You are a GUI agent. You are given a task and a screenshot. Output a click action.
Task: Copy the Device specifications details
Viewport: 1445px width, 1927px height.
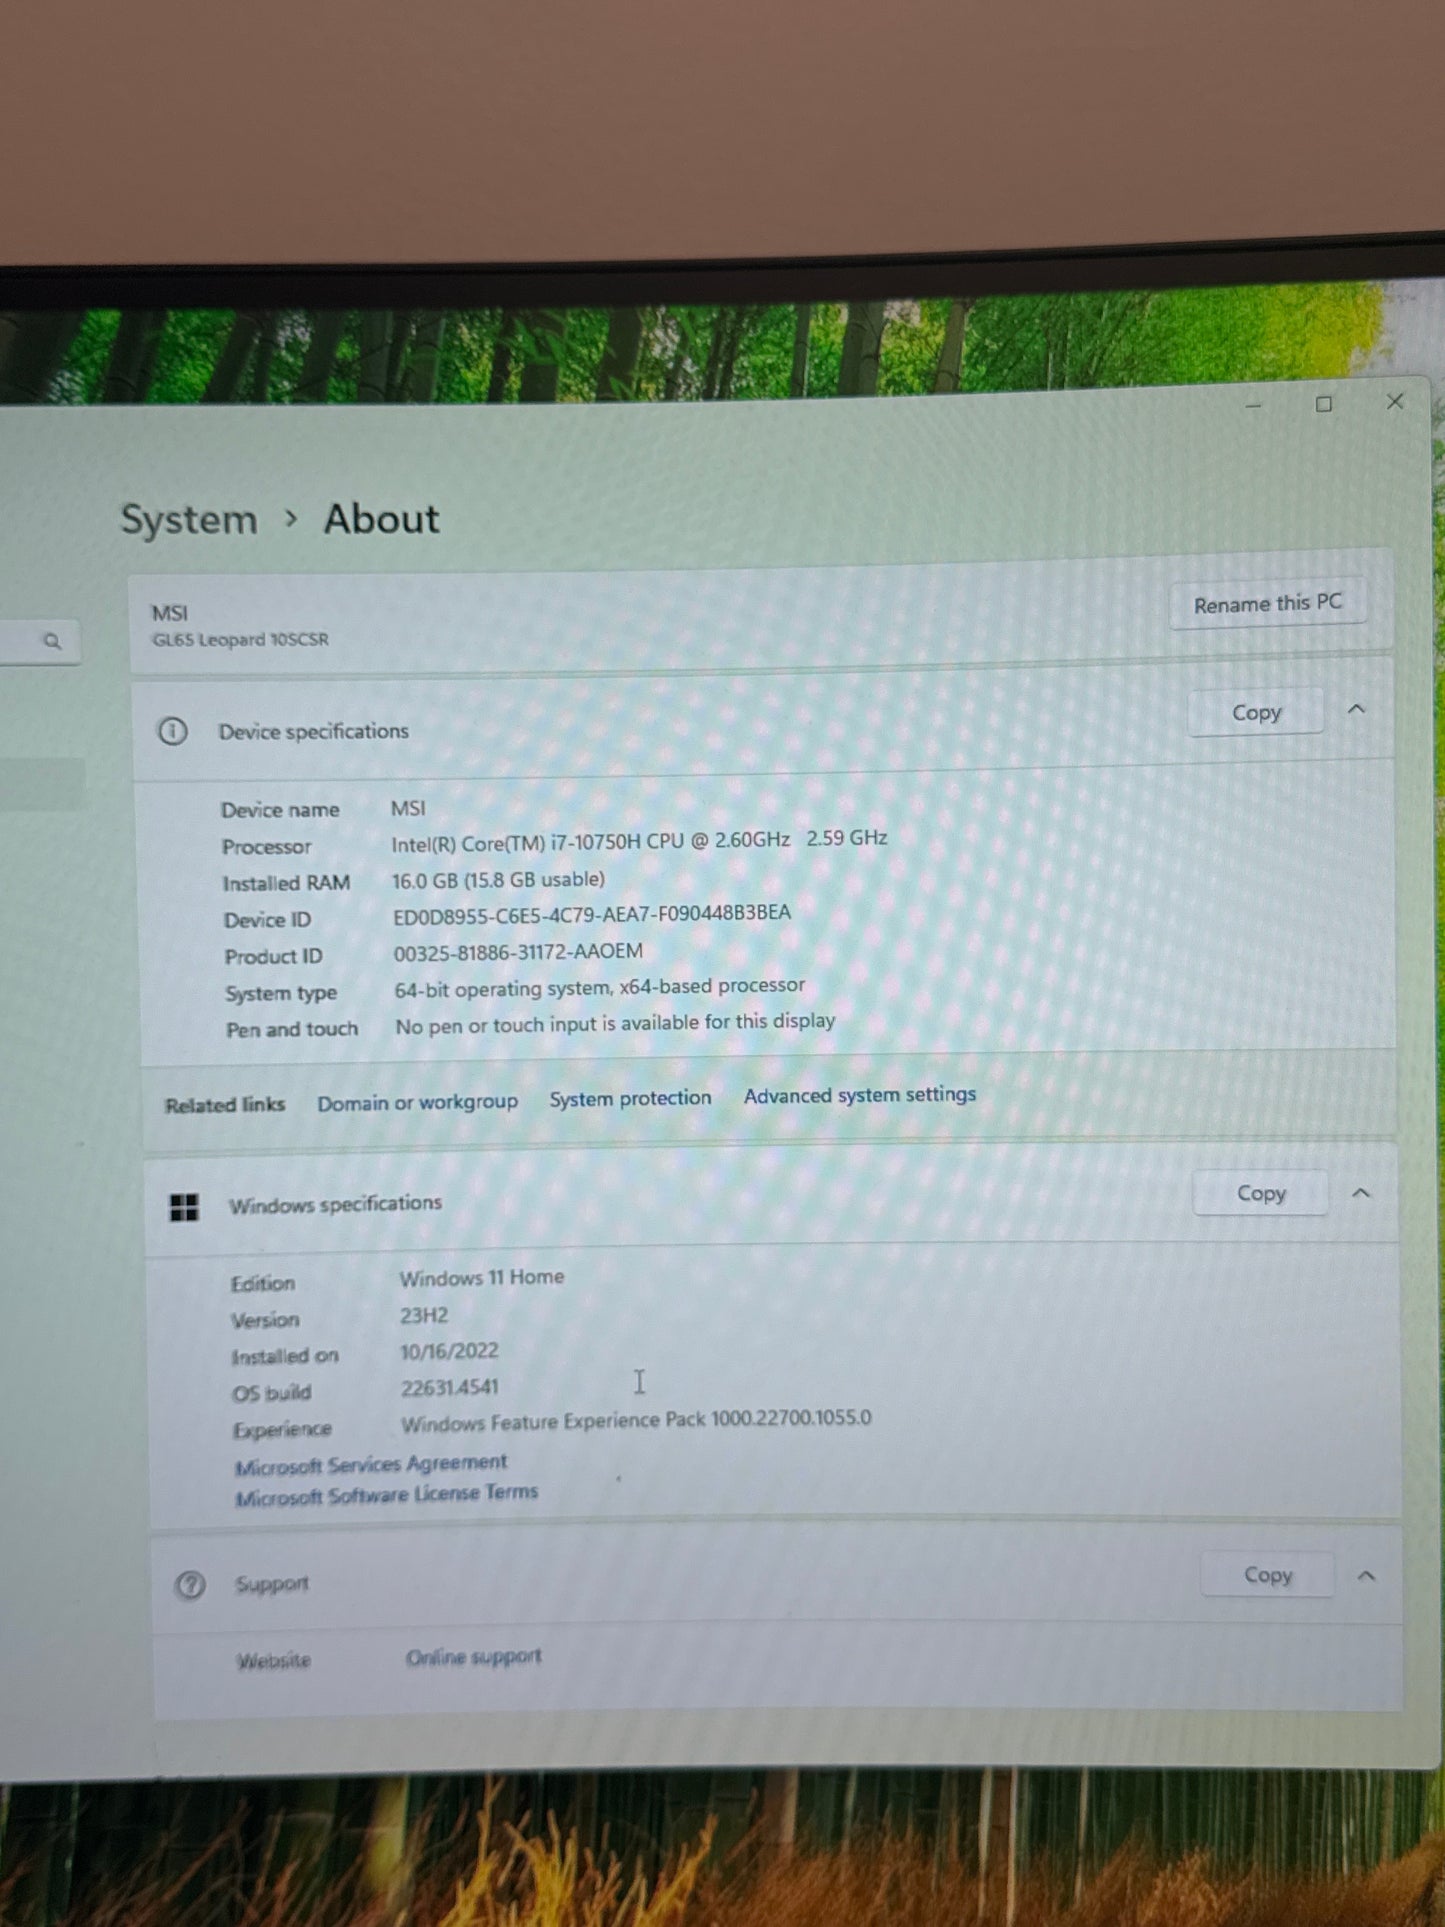point(1256,713)
